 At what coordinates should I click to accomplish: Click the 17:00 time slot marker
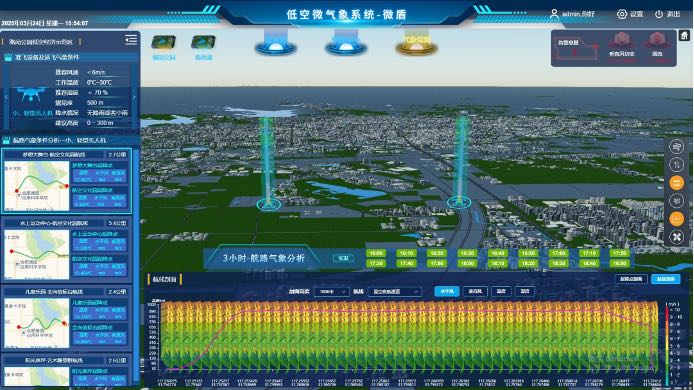click(558, 253)
